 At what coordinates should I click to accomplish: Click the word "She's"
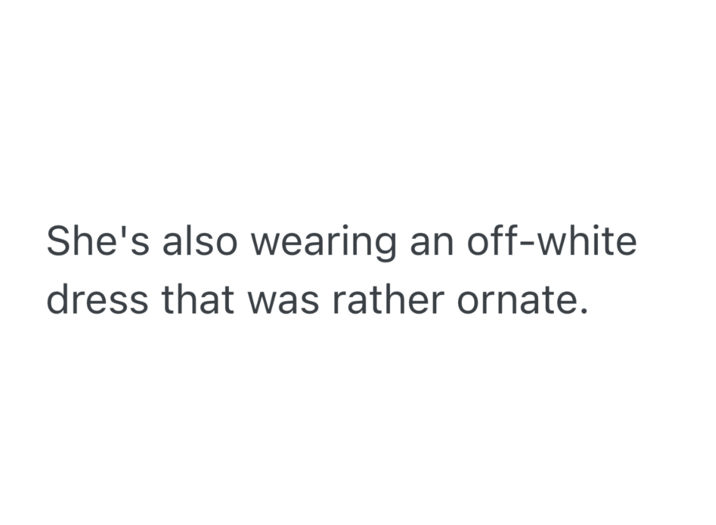pos(90,243)
